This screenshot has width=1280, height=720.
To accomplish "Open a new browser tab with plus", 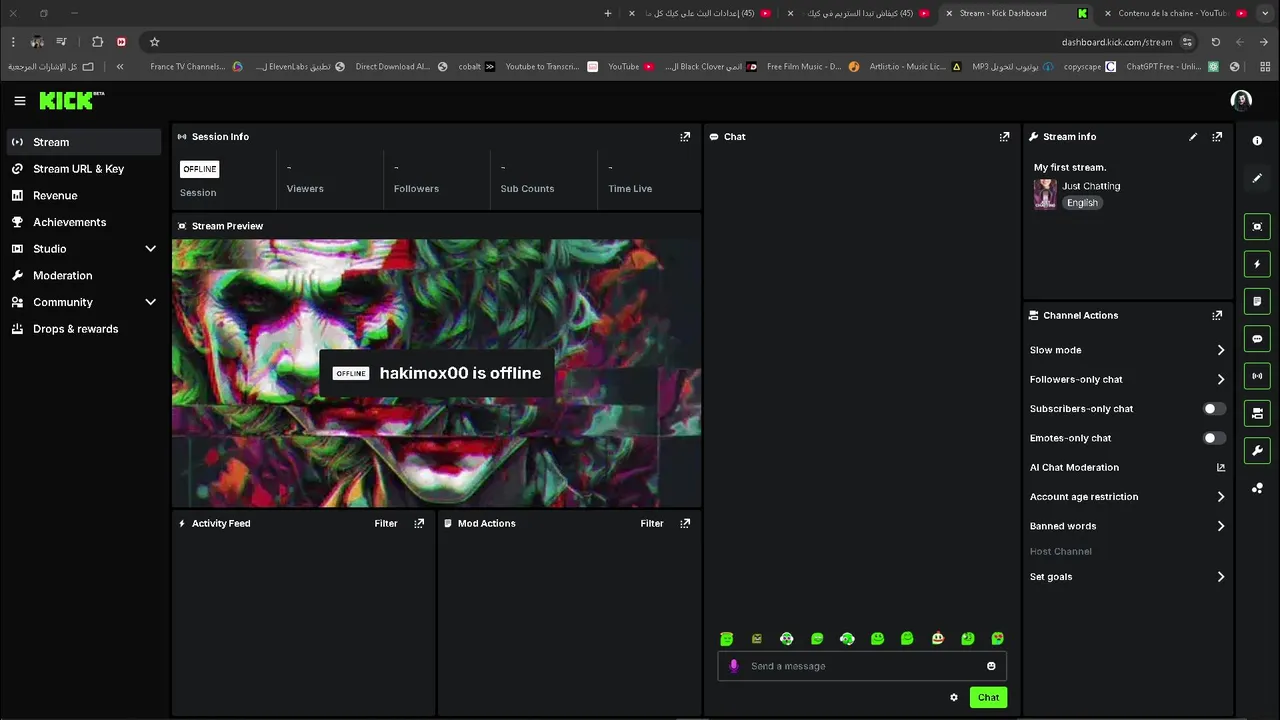I will 608,13.
